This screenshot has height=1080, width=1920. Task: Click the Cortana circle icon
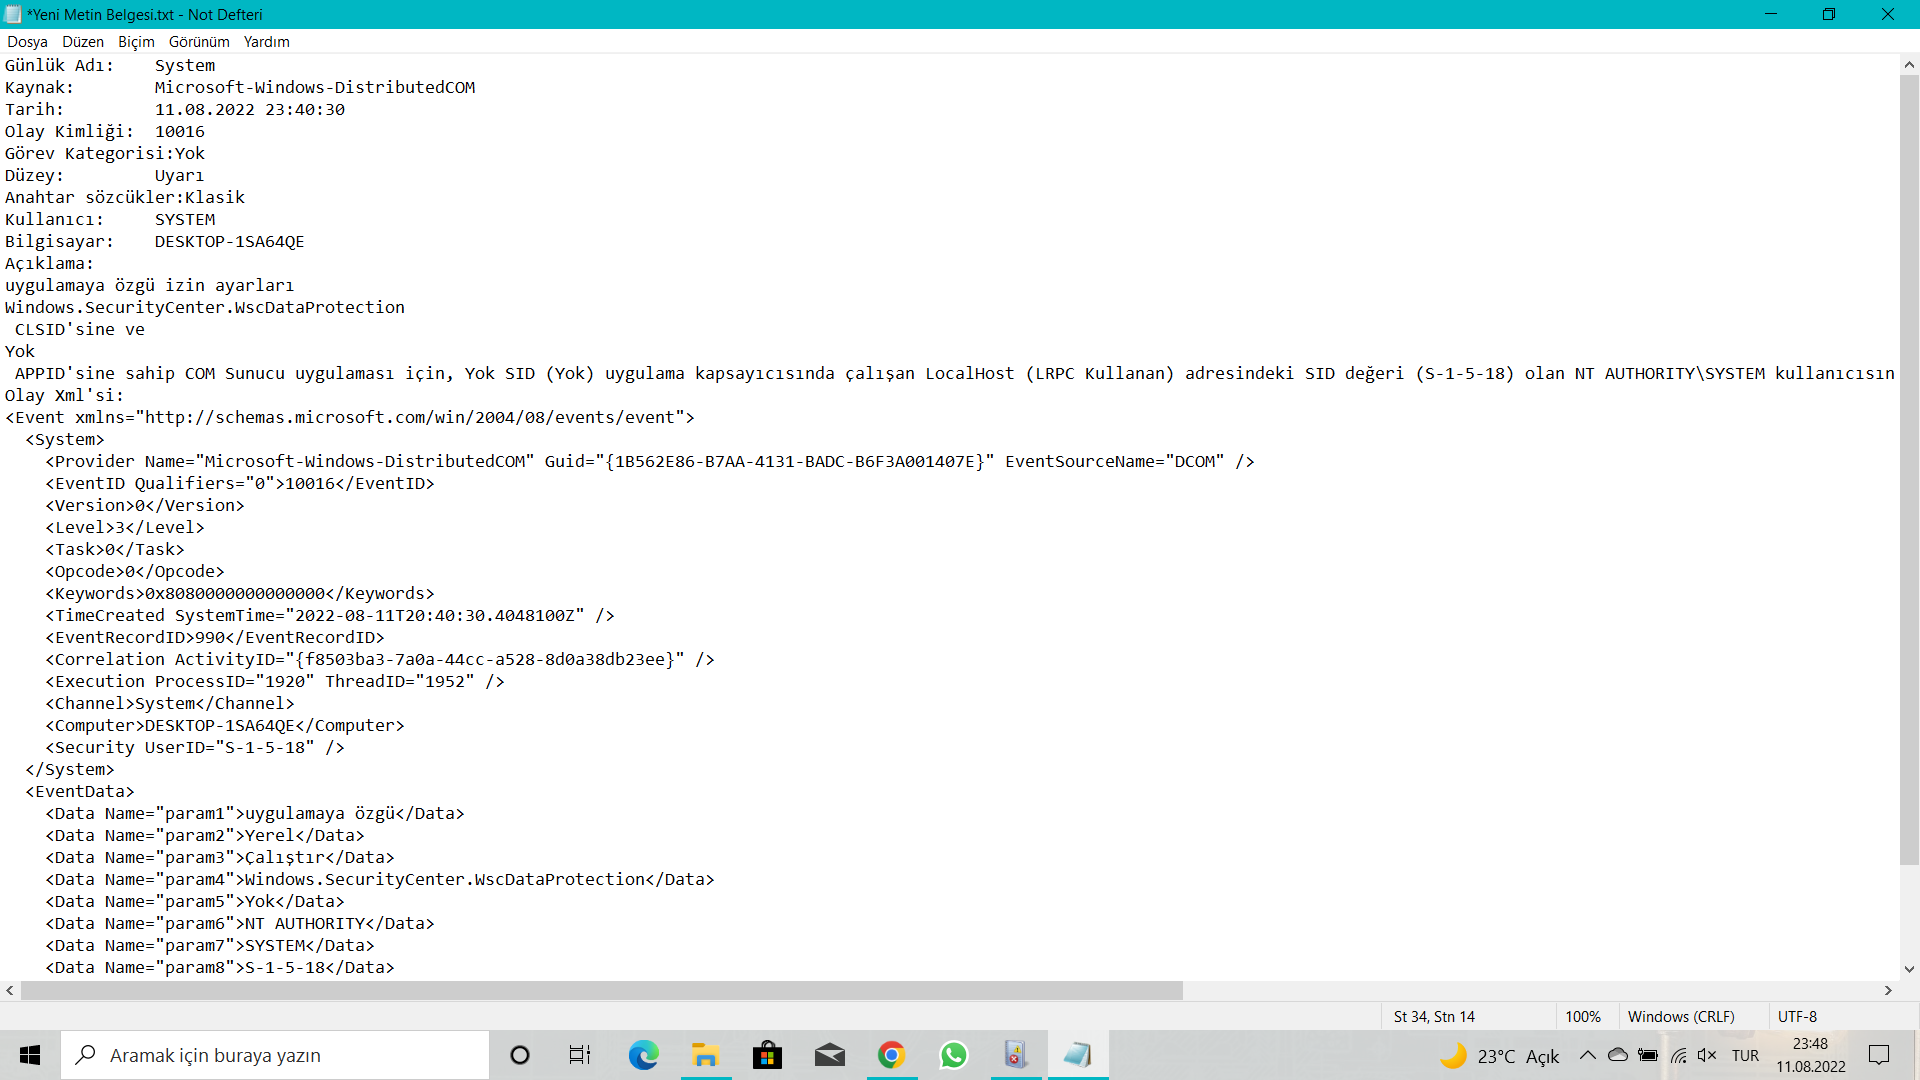[x=519, y=1055]
